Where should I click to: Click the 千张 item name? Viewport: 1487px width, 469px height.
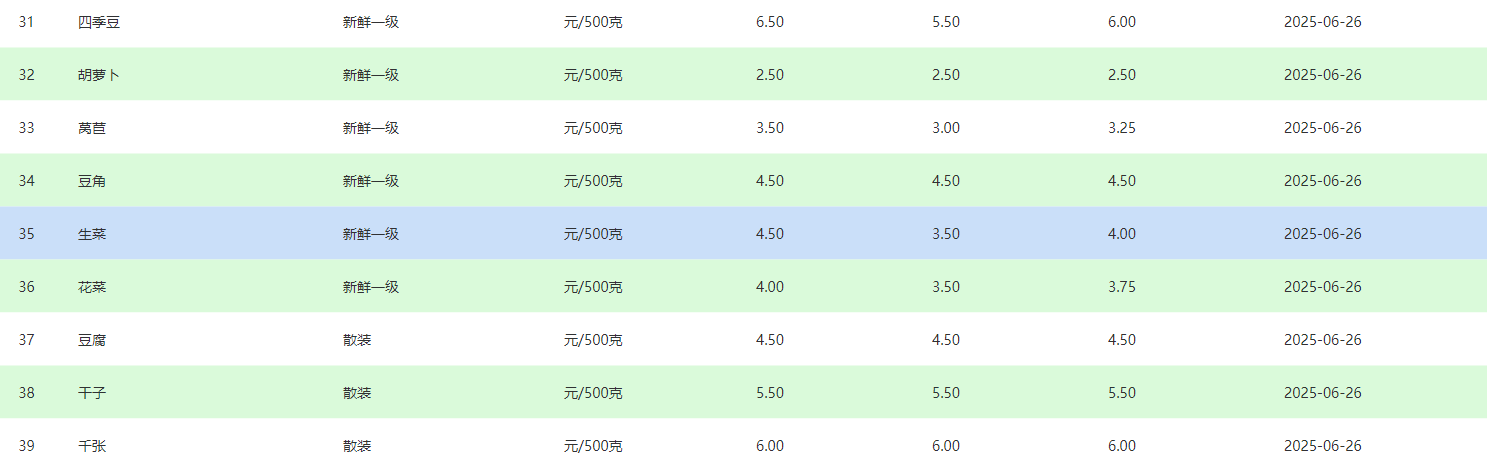pyautogui.click(x=92, y=446)
